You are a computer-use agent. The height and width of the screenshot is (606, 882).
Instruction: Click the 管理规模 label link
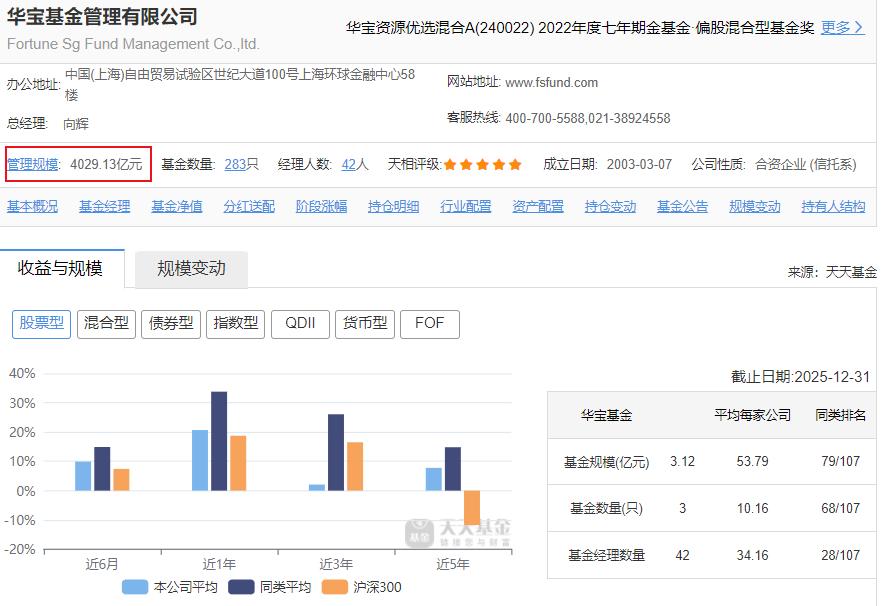(33, 165)
